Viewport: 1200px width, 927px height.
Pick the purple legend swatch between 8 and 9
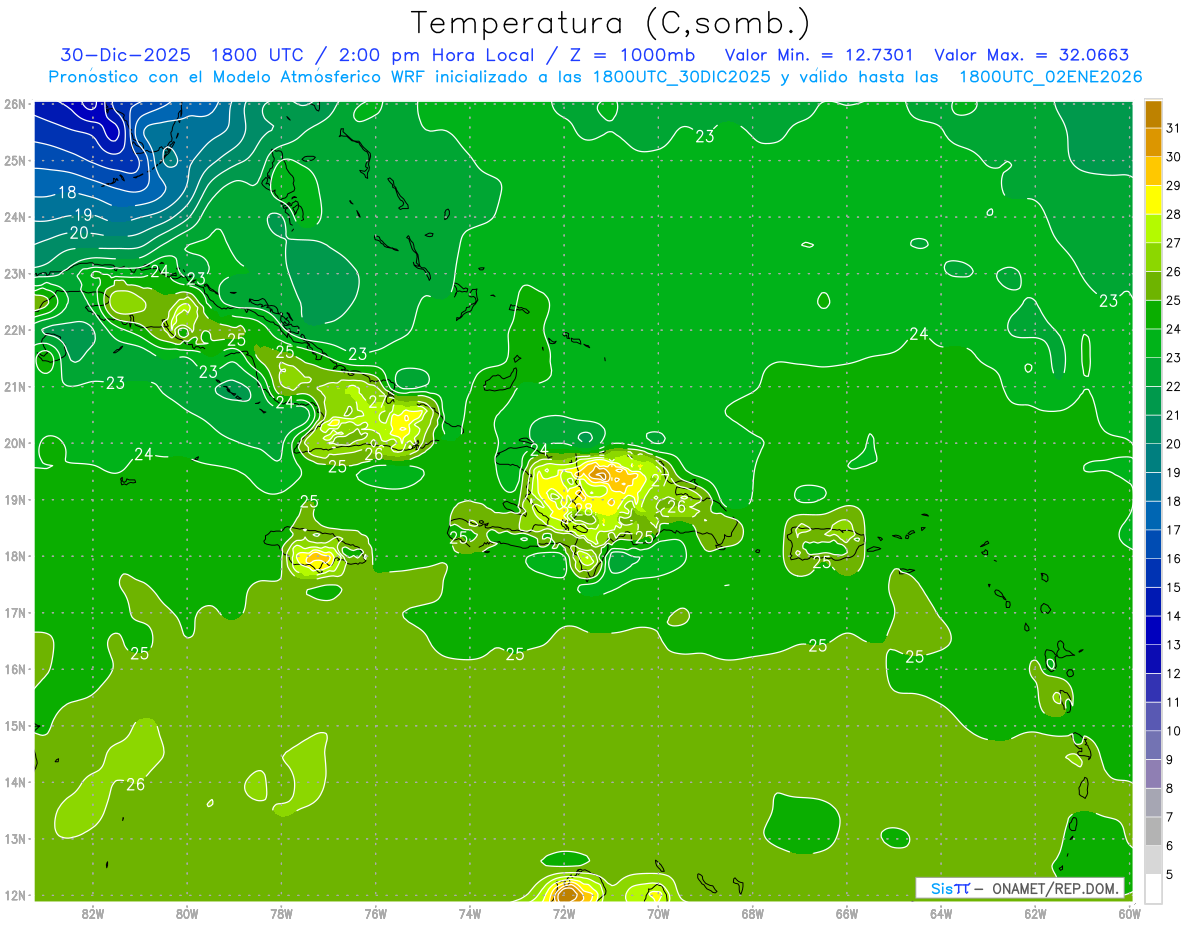coord(1153,774)
